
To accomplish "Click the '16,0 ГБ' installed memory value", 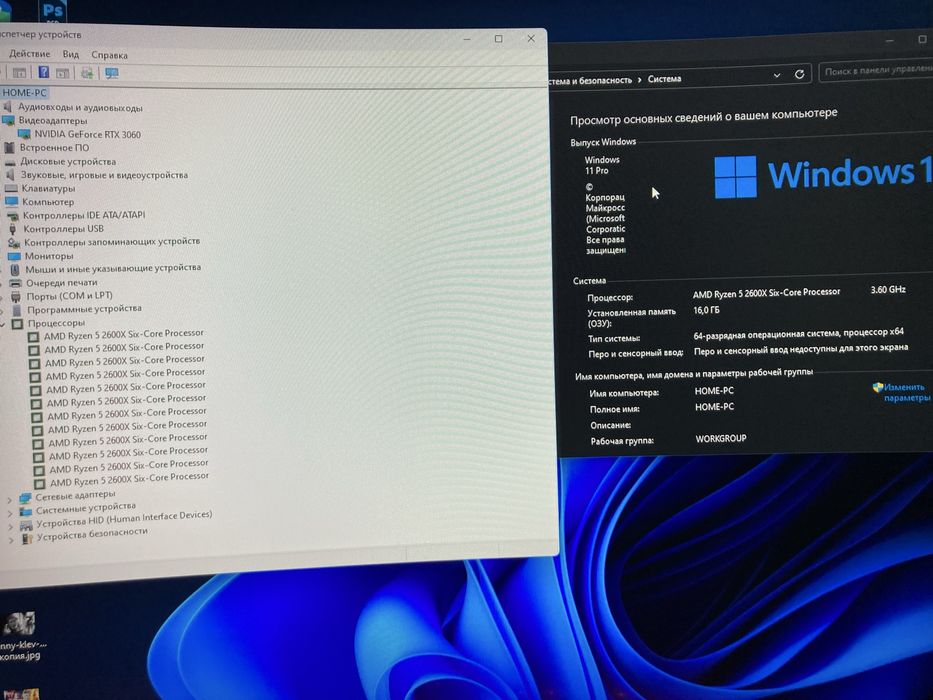I will [x=706, y=310].
